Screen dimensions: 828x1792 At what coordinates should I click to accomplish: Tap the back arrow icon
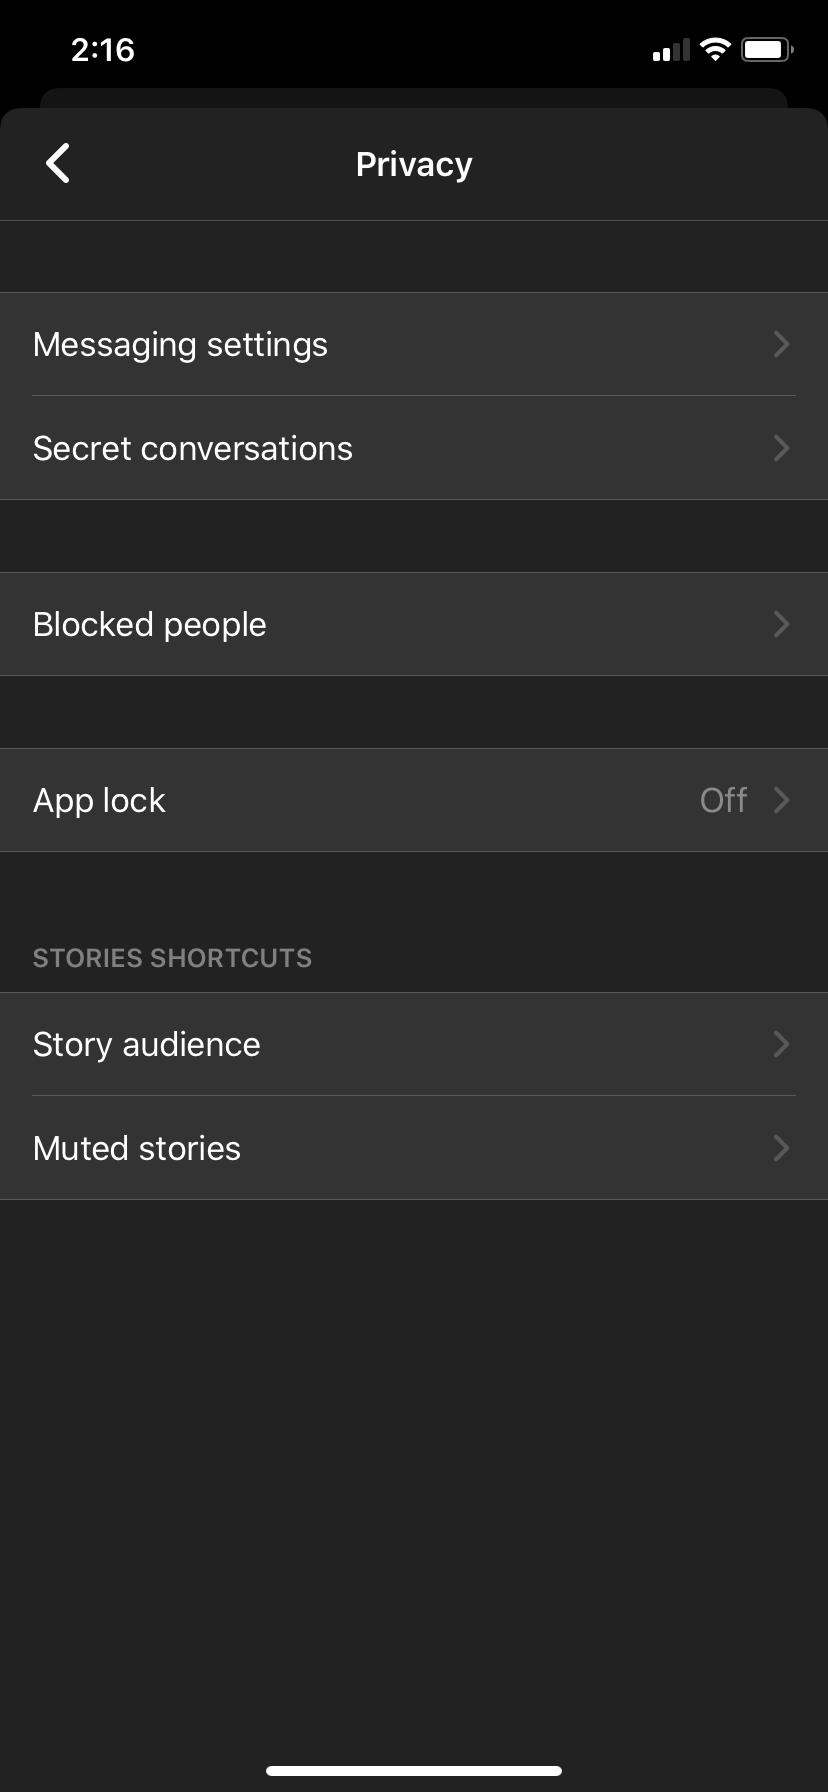(58, 163)
